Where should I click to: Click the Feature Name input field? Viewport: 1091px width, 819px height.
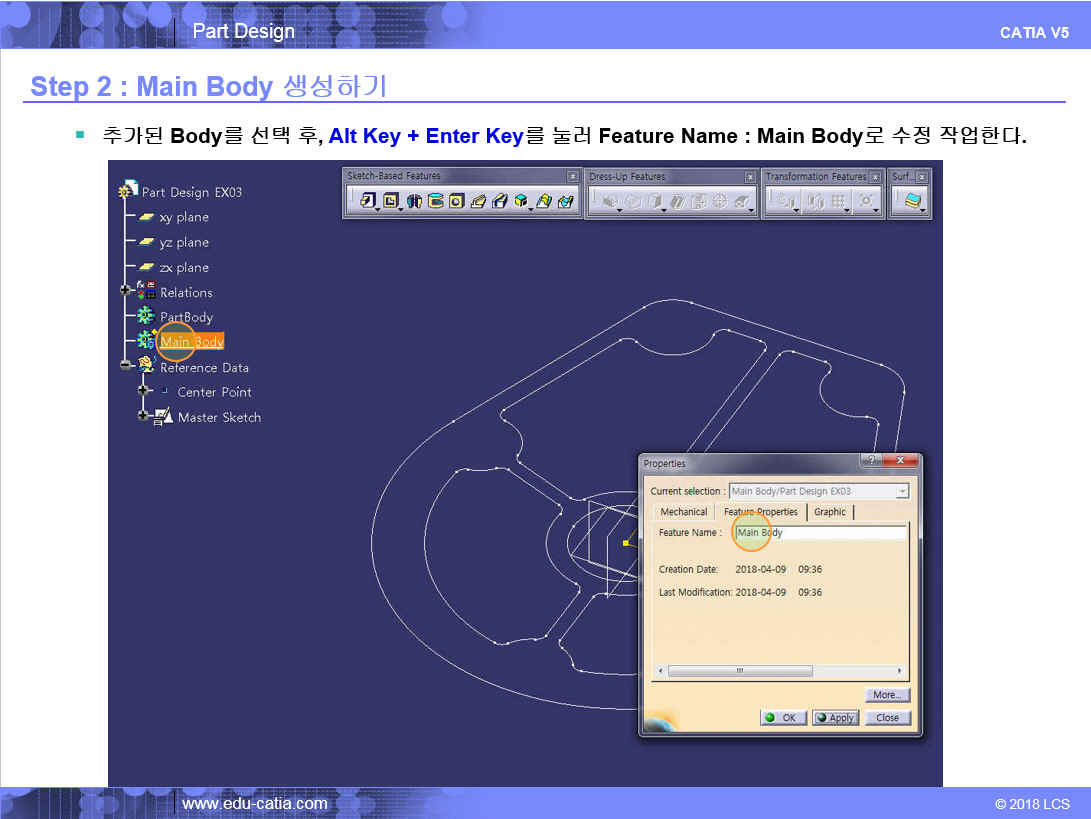(820, 532)
